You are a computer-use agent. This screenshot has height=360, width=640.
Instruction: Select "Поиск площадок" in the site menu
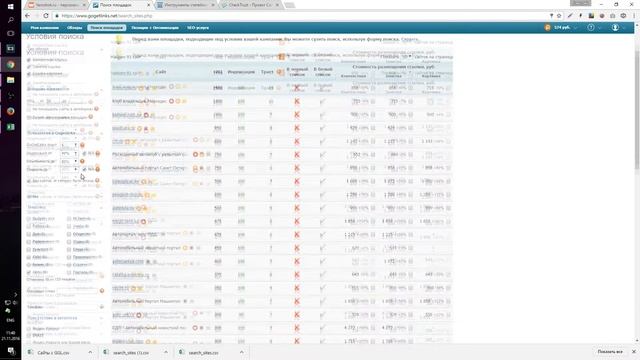pyautogui.click(x=107, y=28)
